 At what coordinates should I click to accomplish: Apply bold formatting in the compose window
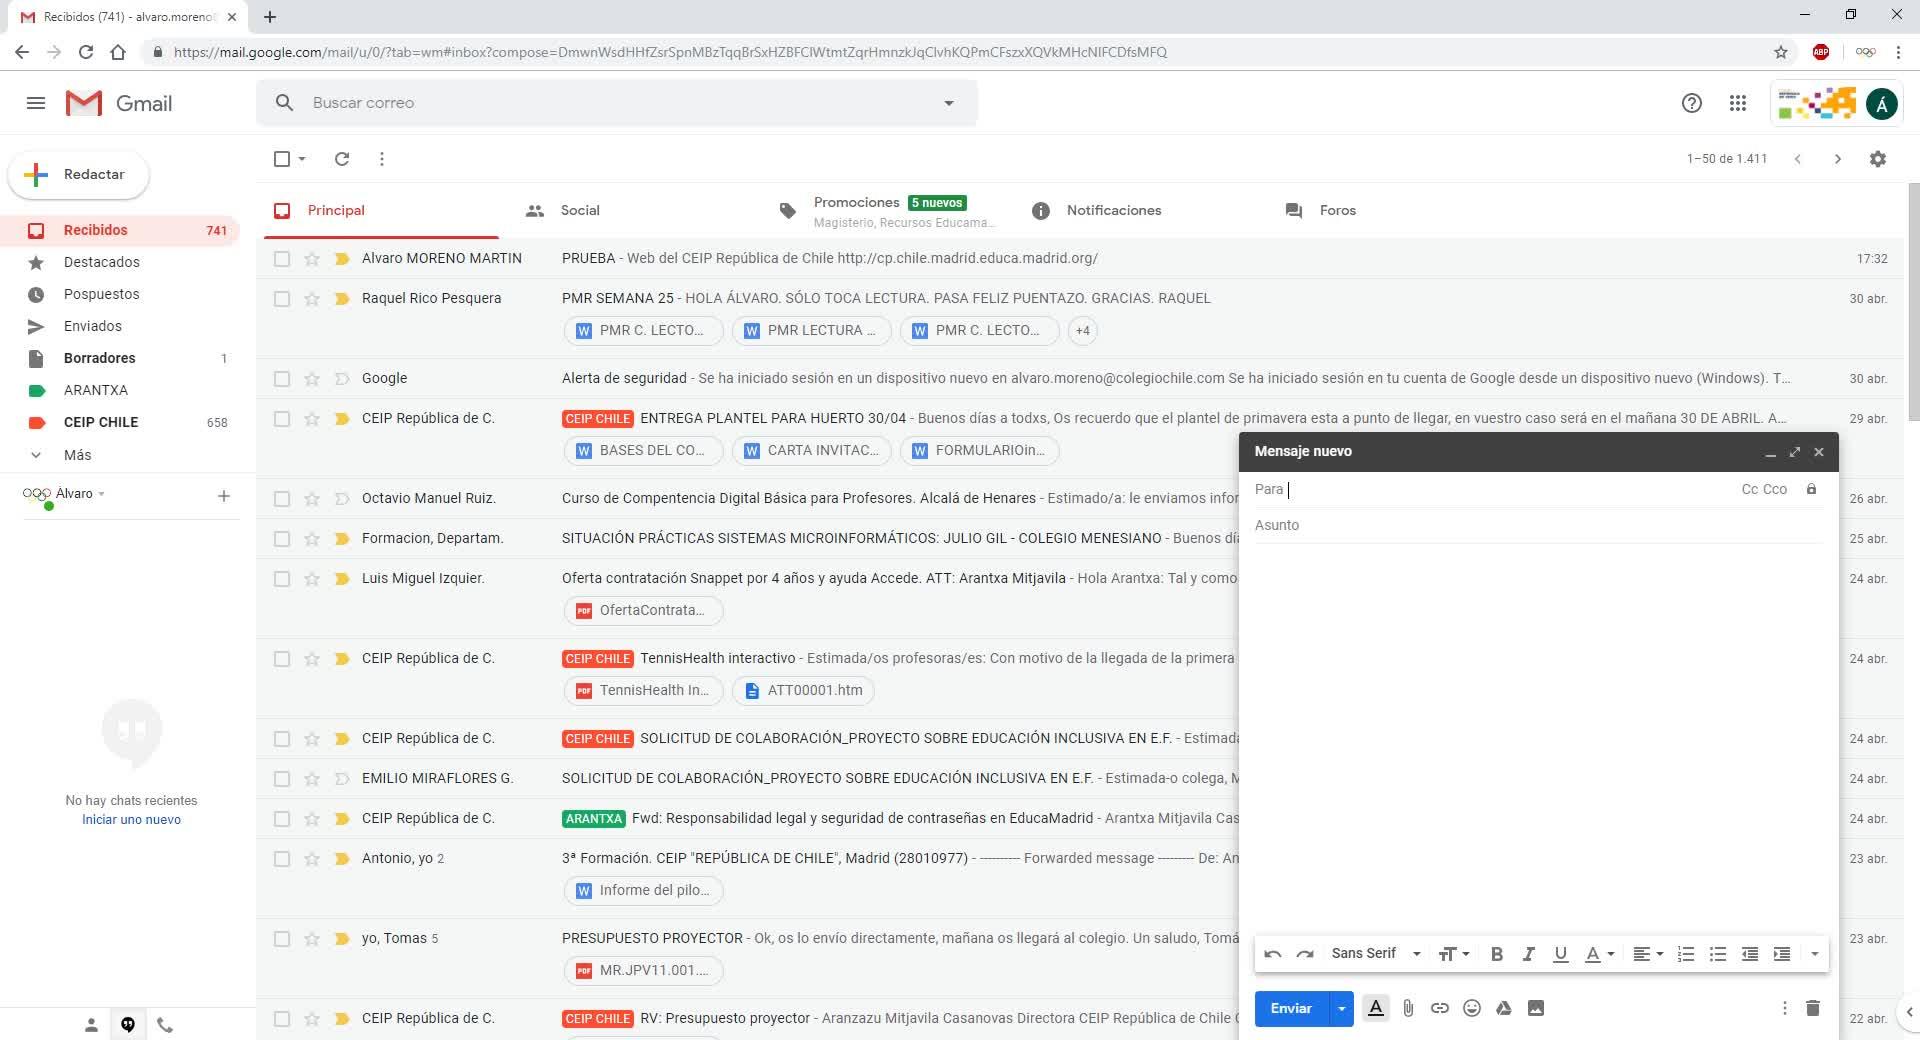coord(1497,954)
